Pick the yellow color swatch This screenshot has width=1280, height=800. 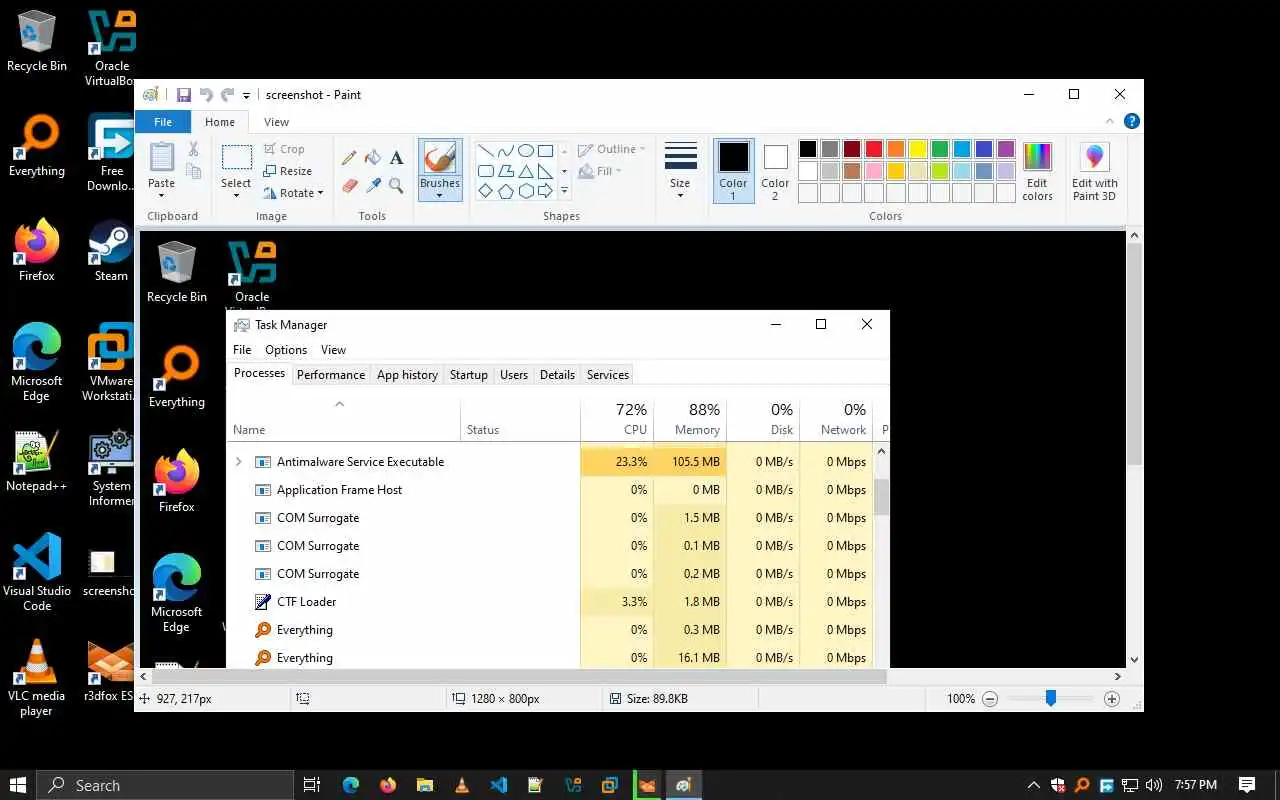pyautogui.click(x=918, y=149)
